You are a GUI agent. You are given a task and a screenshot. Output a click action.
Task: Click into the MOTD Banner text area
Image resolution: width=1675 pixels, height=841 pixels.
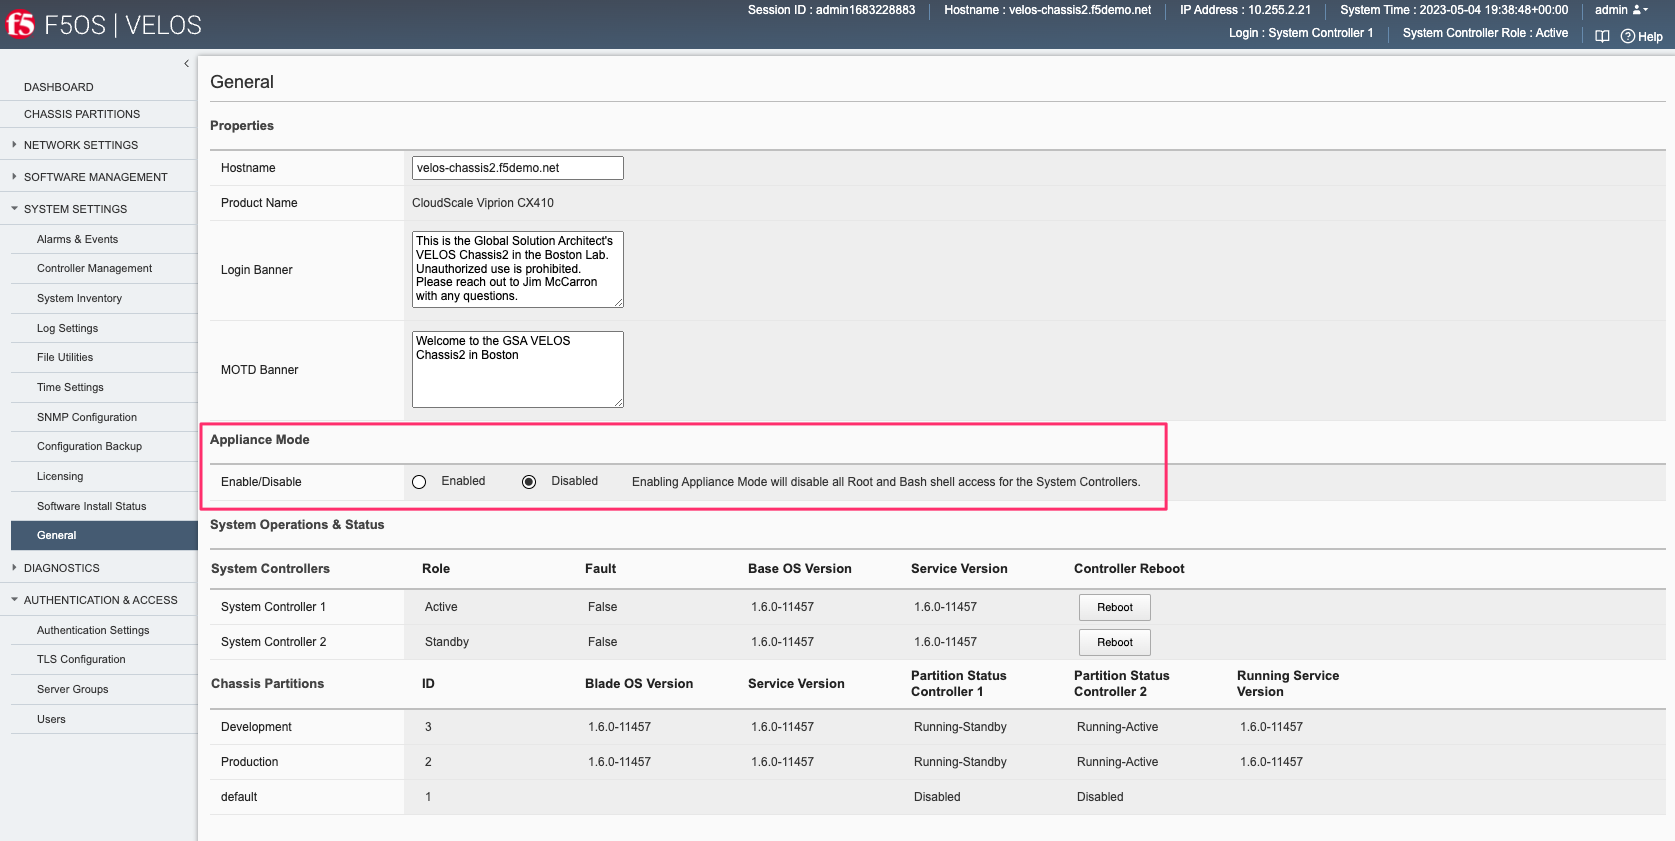(517, 370)
